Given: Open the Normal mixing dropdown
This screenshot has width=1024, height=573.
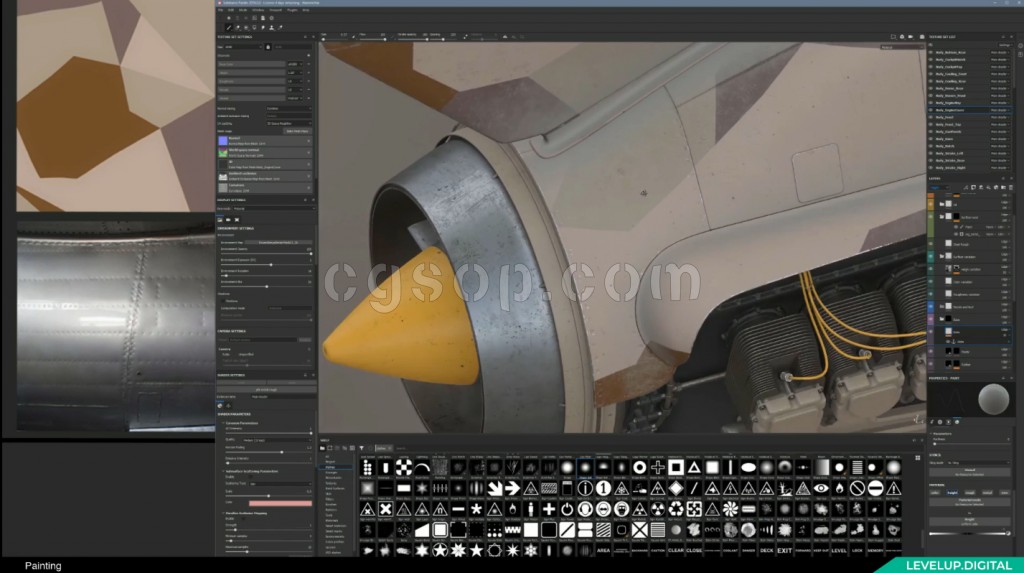Looking at the screenshot, I should pyautogui.click(x=289, y=108).
